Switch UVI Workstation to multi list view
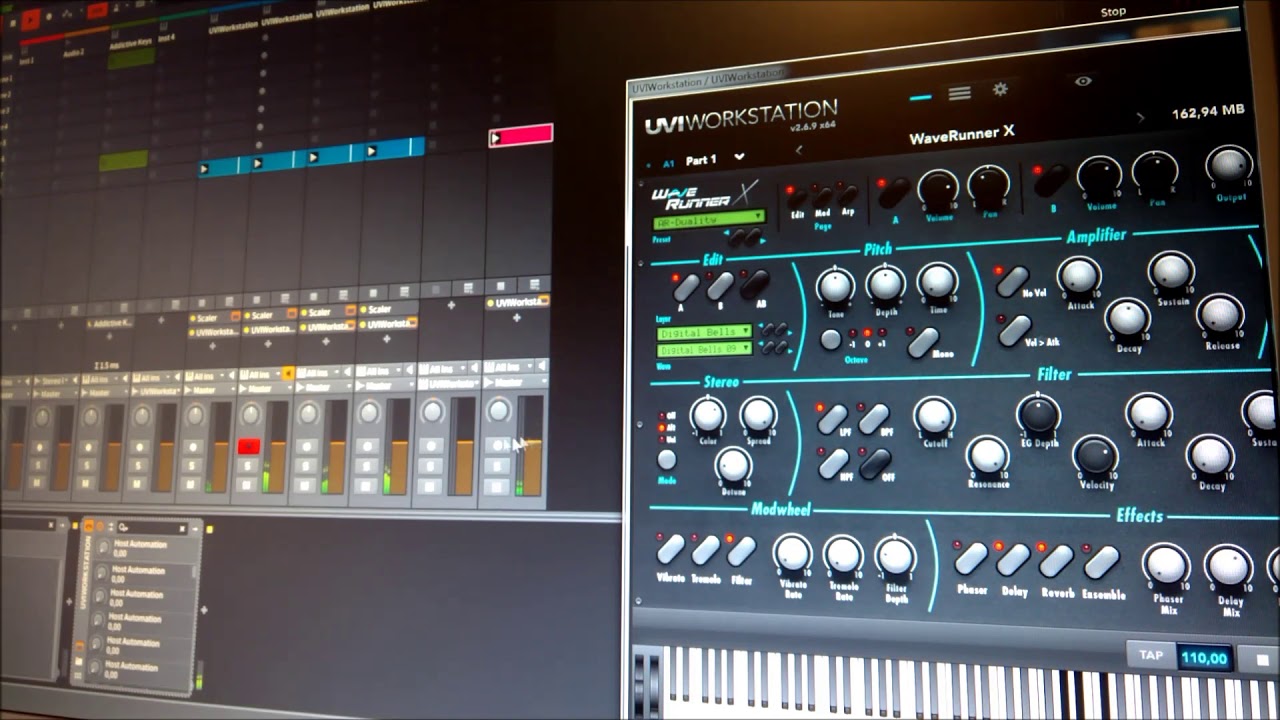 [x=959, y=93]
